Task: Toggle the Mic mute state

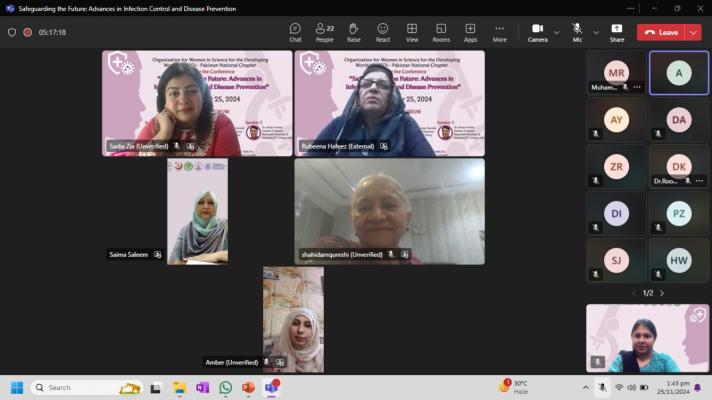Action: pyautogui.click(x=577, y=32)
